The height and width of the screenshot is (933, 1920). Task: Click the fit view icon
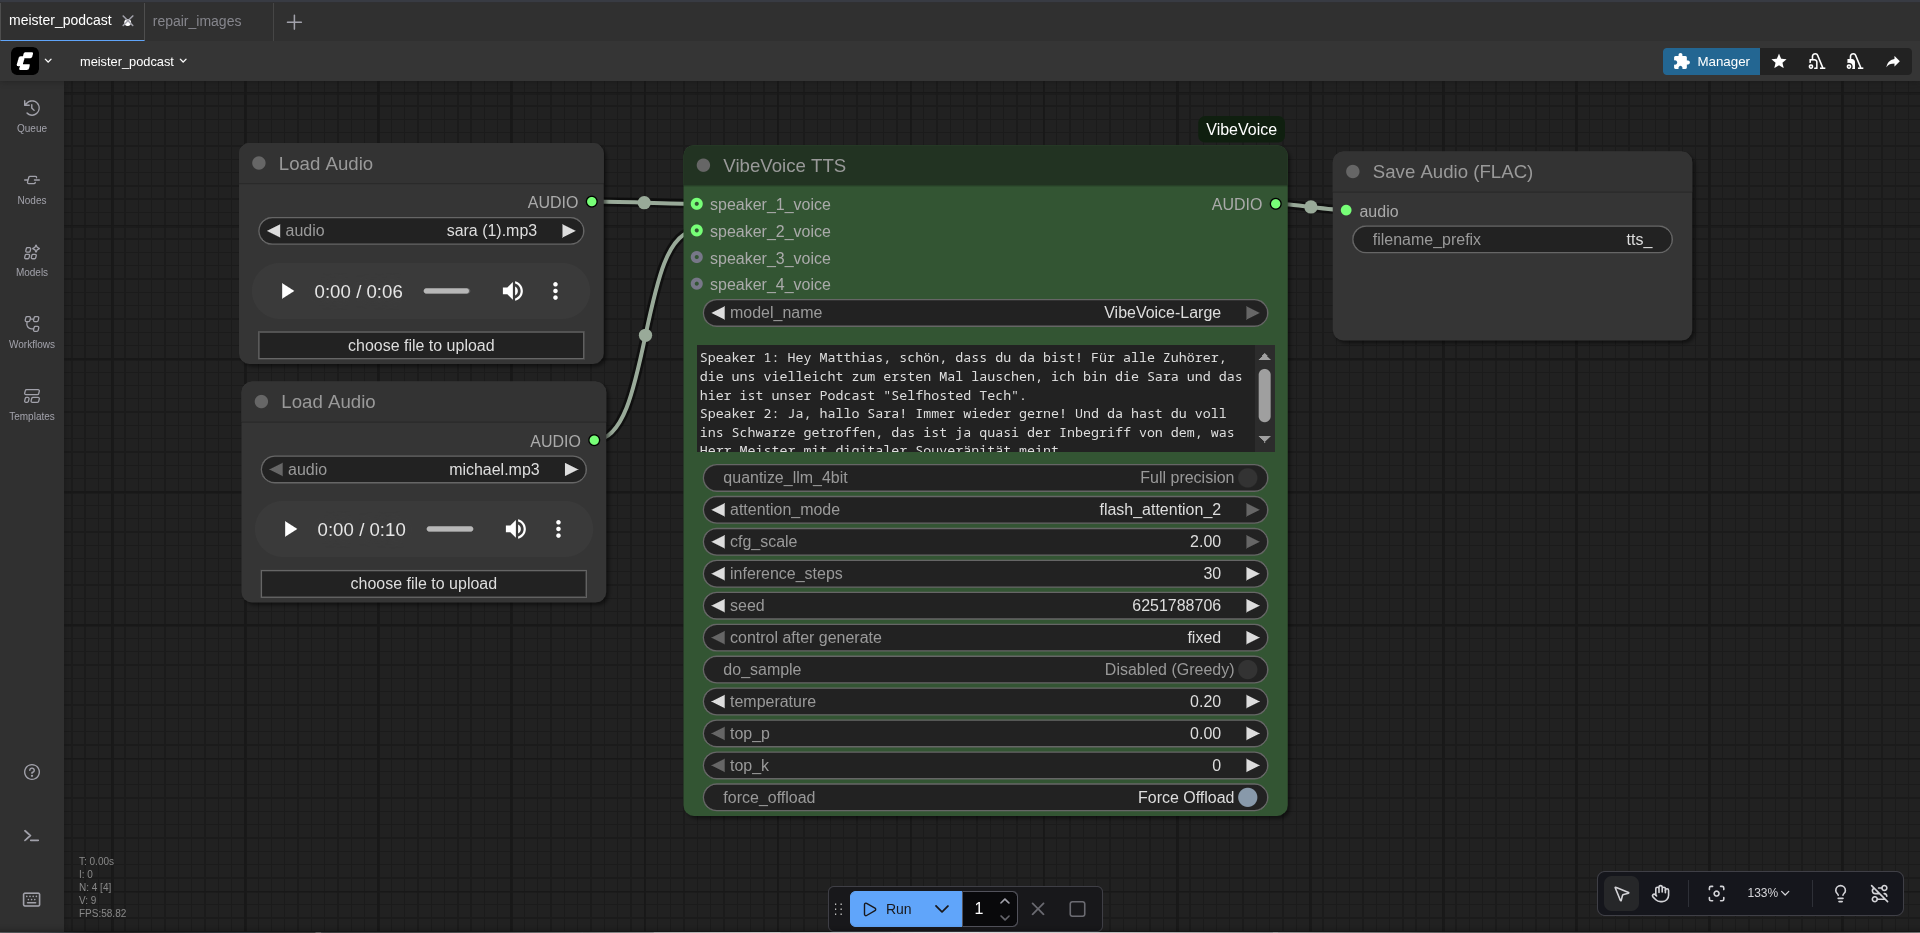(x=1716, y=893)
